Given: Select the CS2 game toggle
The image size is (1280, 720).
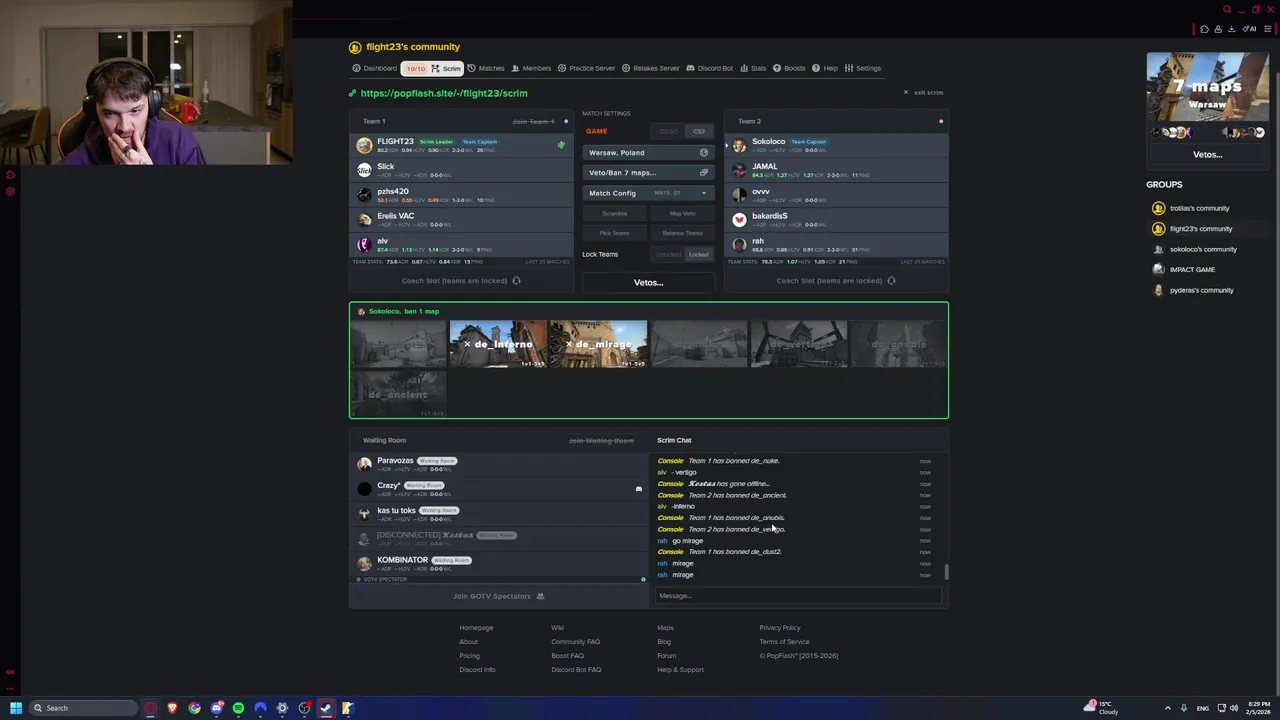Looking at the screenshot, I should tap(699, 131).
